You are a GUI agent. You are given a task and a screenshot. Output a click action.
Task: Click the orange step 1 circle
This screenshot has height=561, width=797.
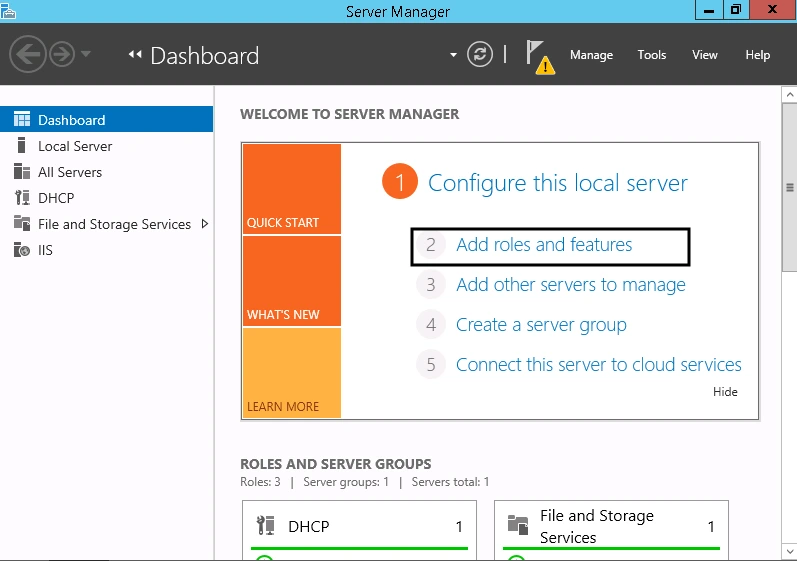(400, 181)
